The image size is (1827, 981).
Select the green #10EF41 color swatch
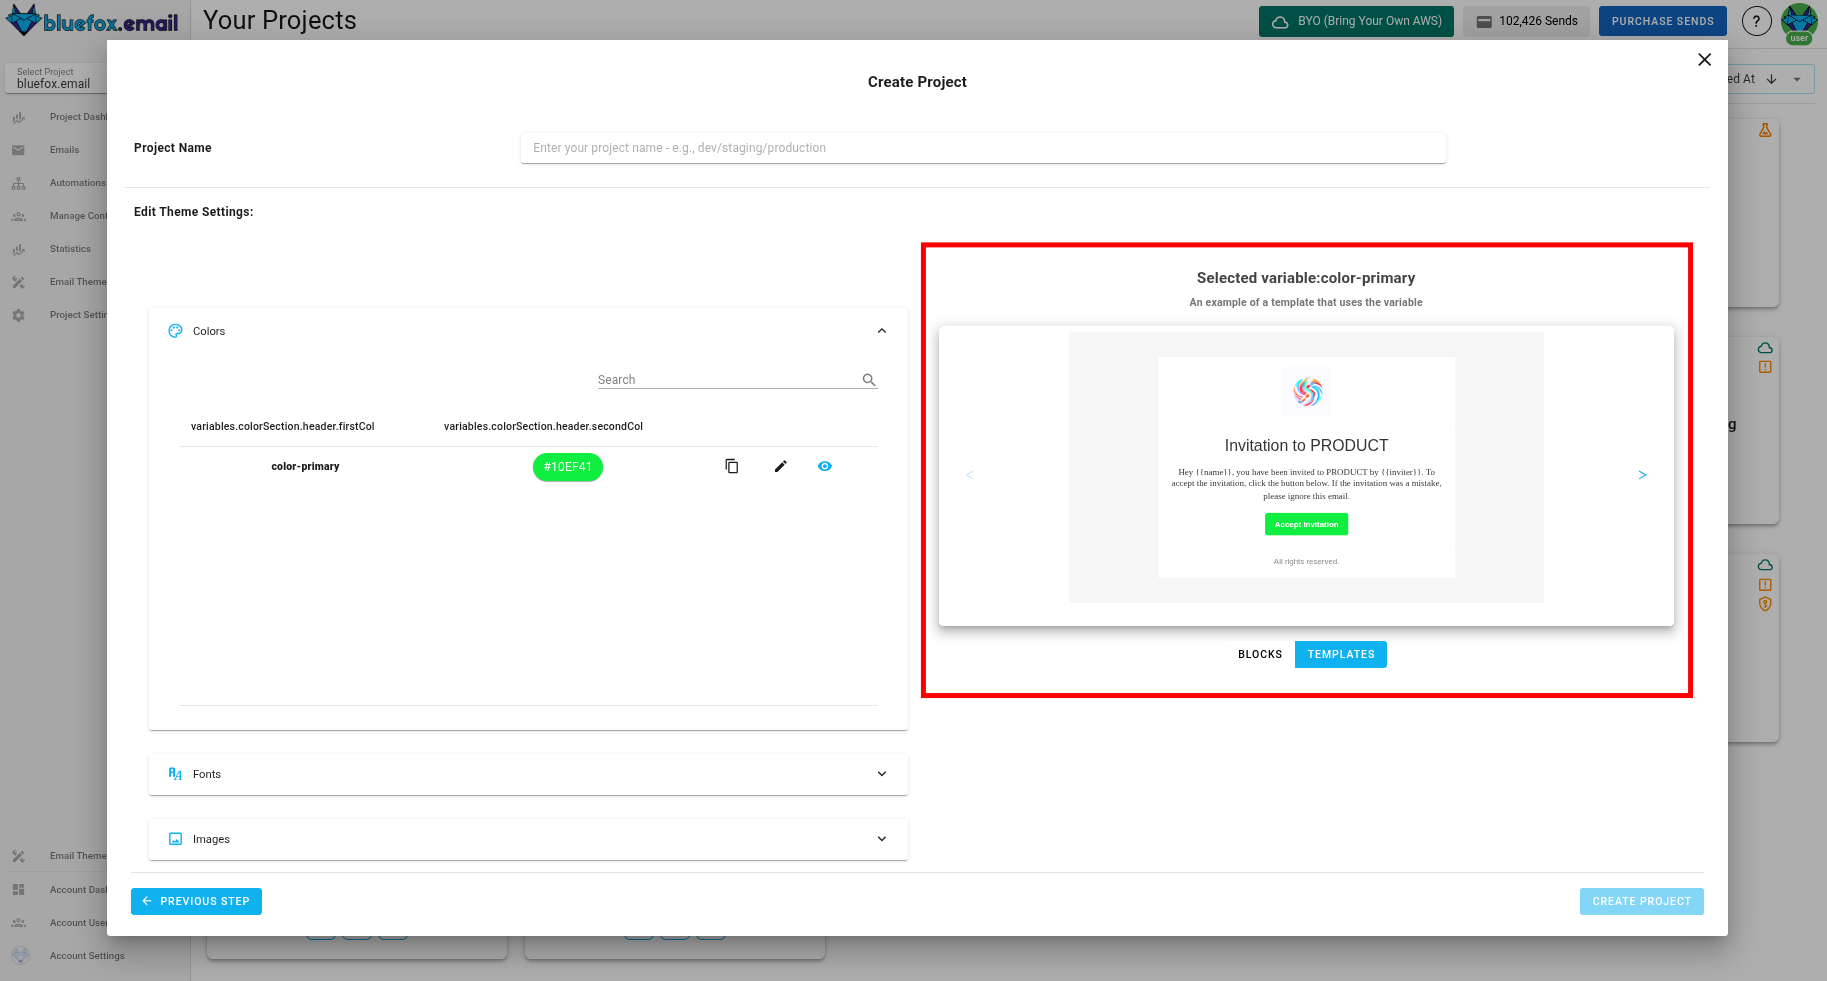[567, 466]
